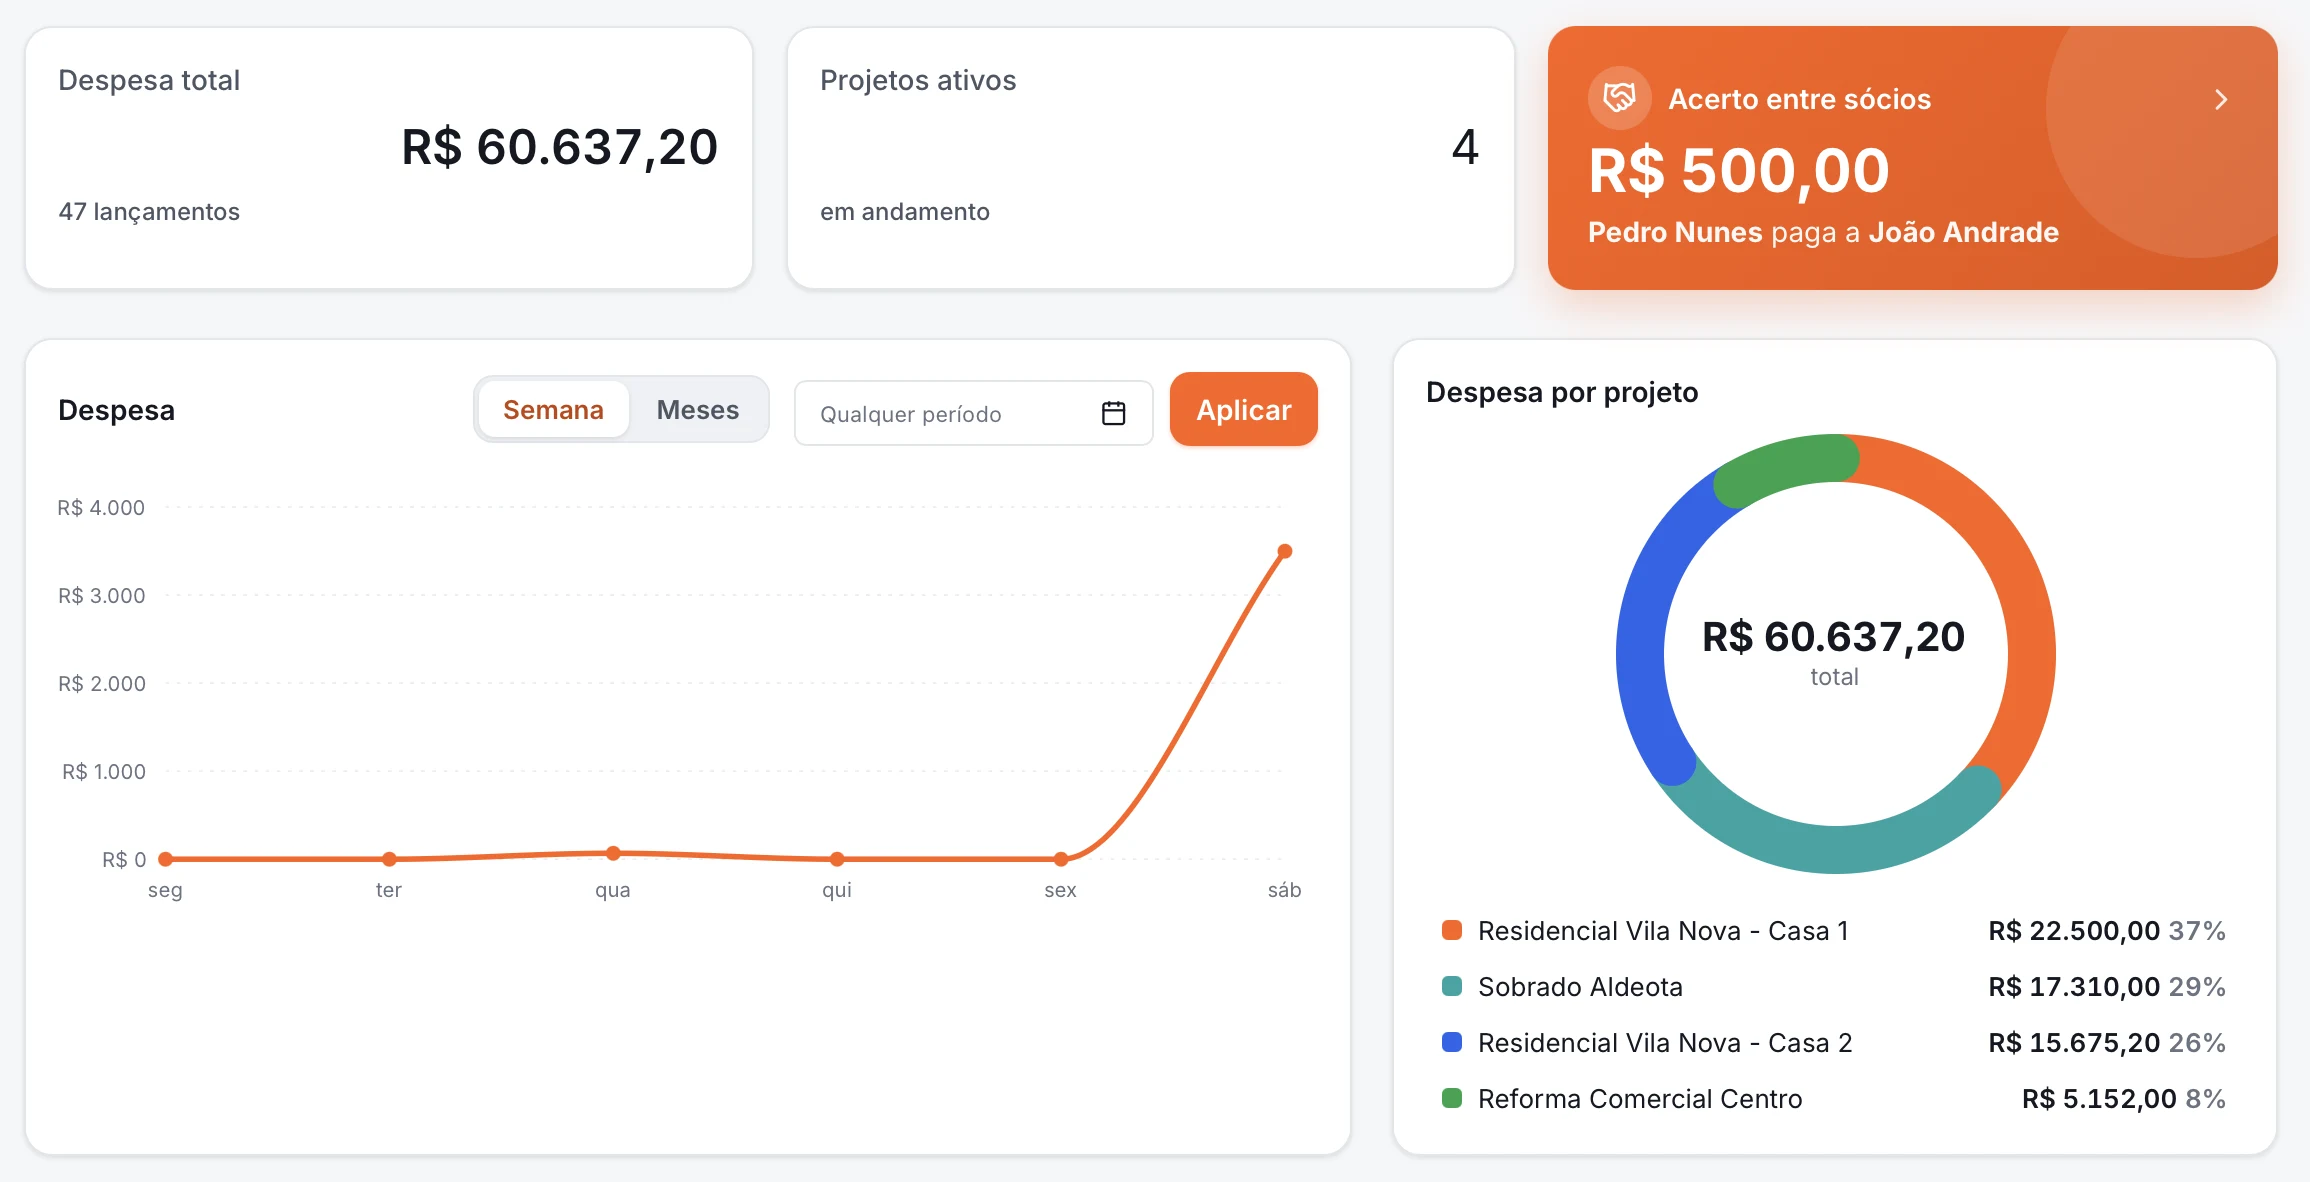Screen dimensions: 2310x1182
Task: Select the seg data point on chart
Action: [x=166, y=859]
